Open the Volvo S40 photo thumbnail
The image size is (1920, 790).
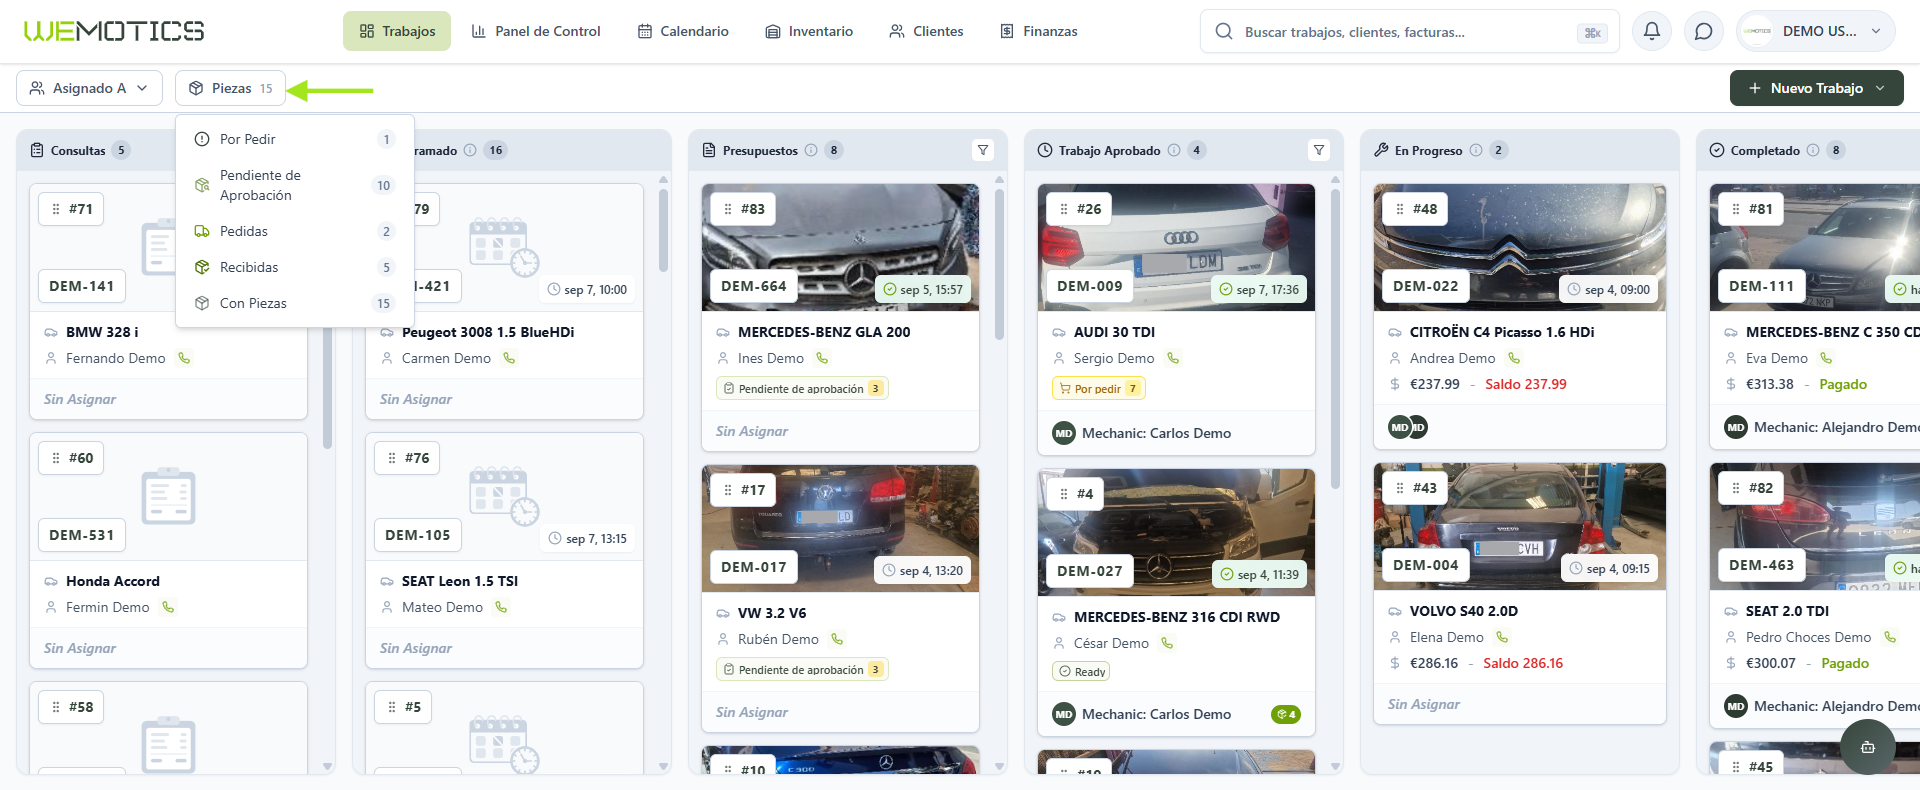[1520, 526]
